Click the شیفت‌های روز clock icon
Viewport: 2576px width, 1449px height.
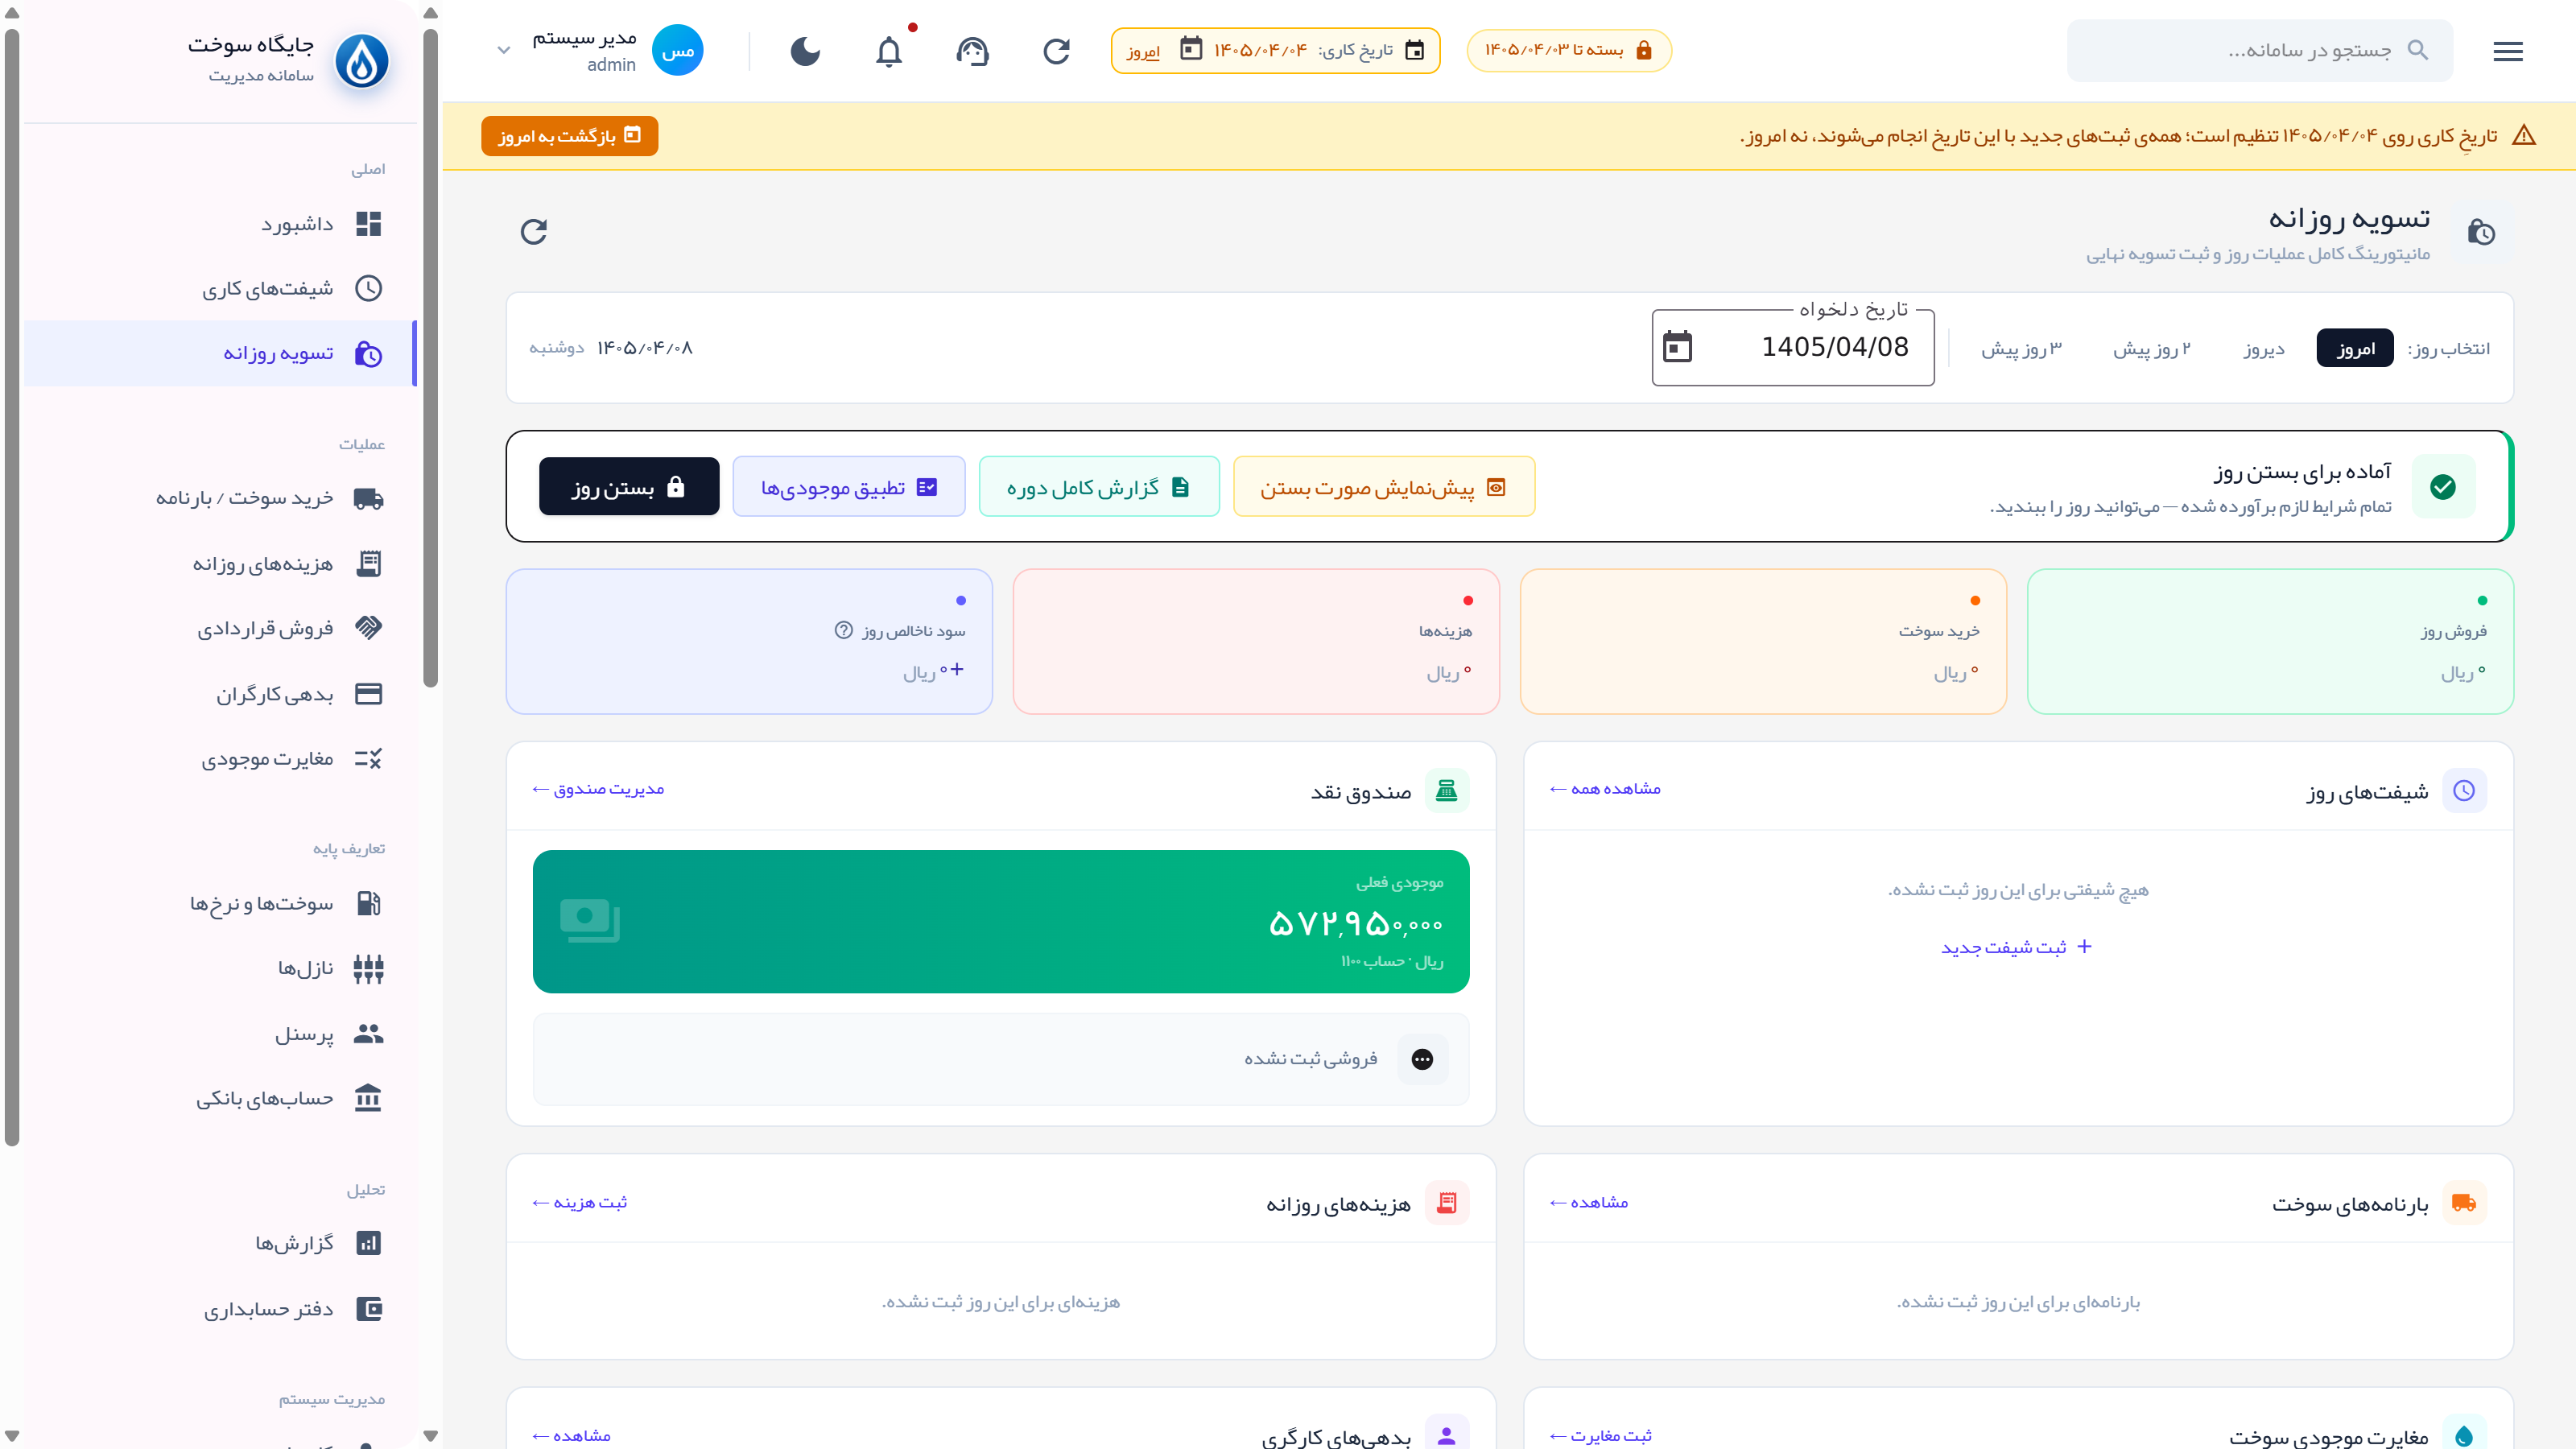(x=2464, y=790)
